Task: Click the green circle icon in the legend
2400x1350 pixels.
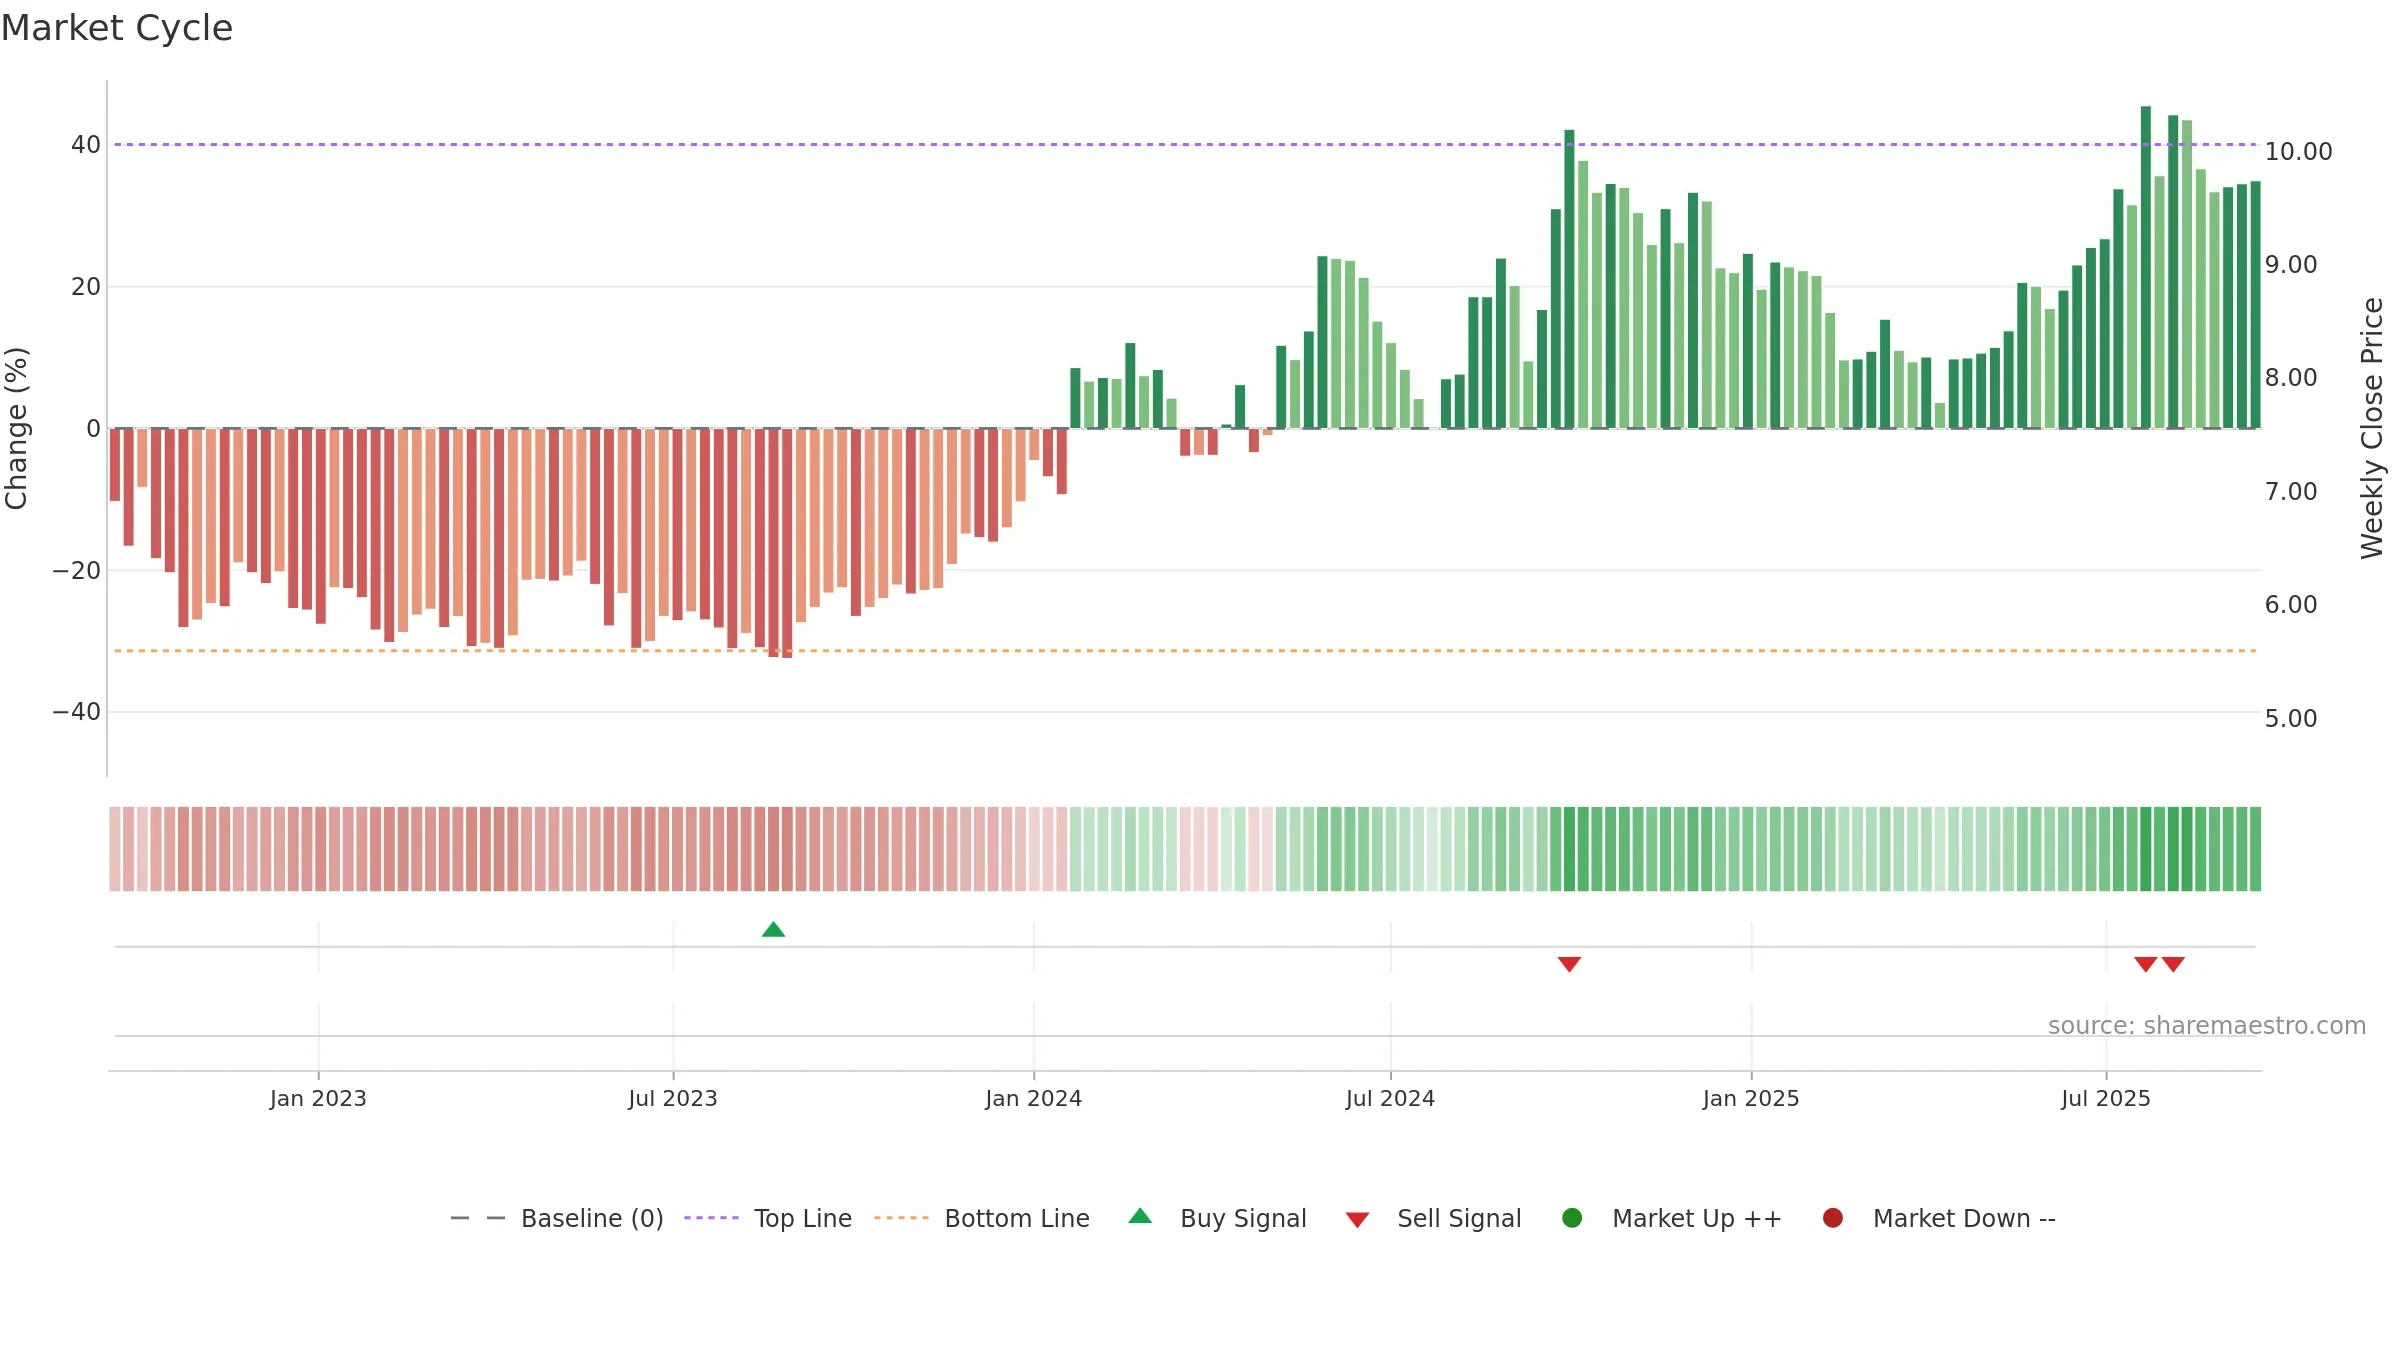Action: click(1572, 1218)
